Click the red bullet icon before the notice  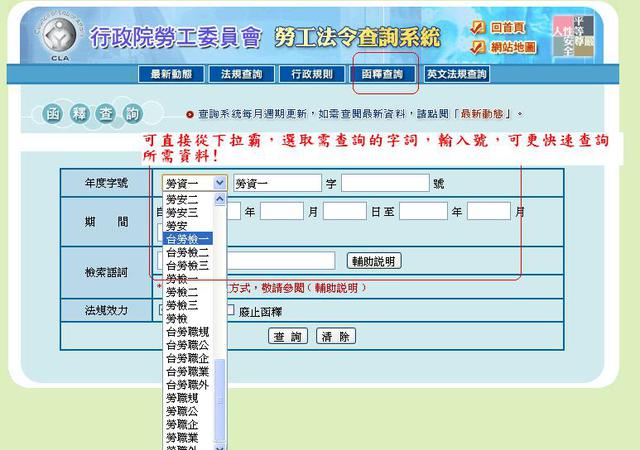coord(190,114)
